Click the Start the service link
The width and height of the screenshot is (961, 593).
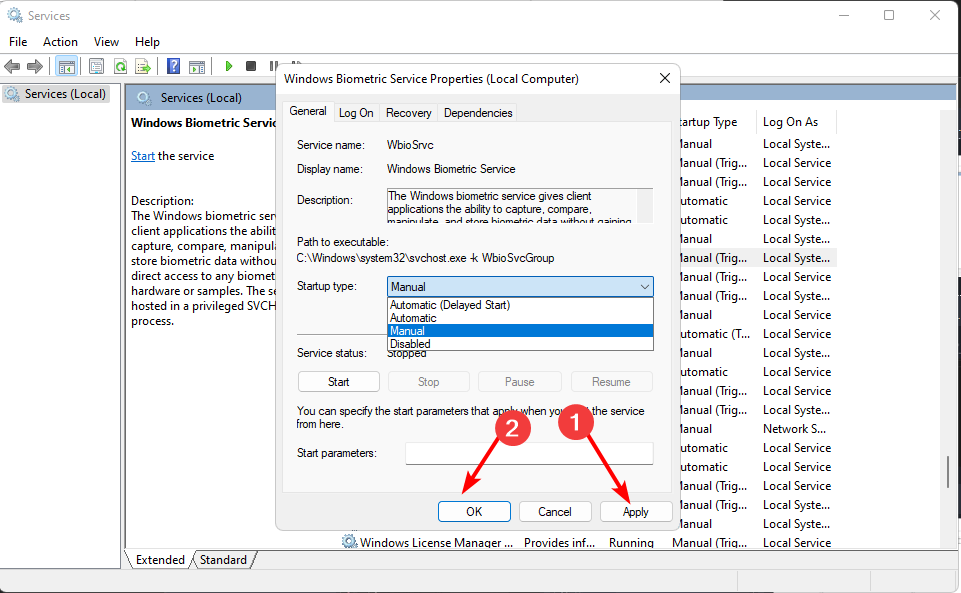pos(143,156)
